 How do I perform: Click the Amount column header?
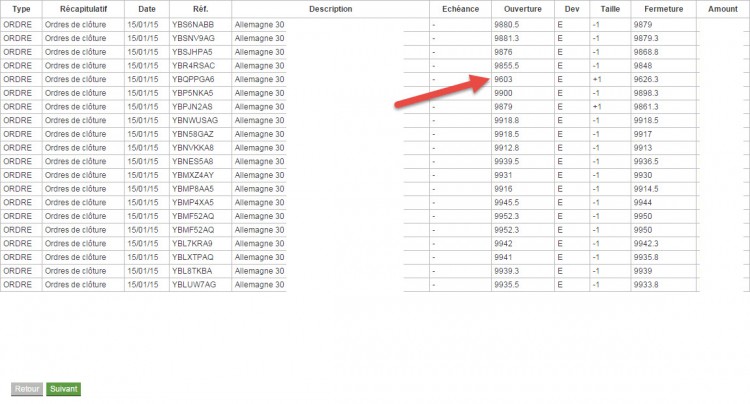[723, 9]
